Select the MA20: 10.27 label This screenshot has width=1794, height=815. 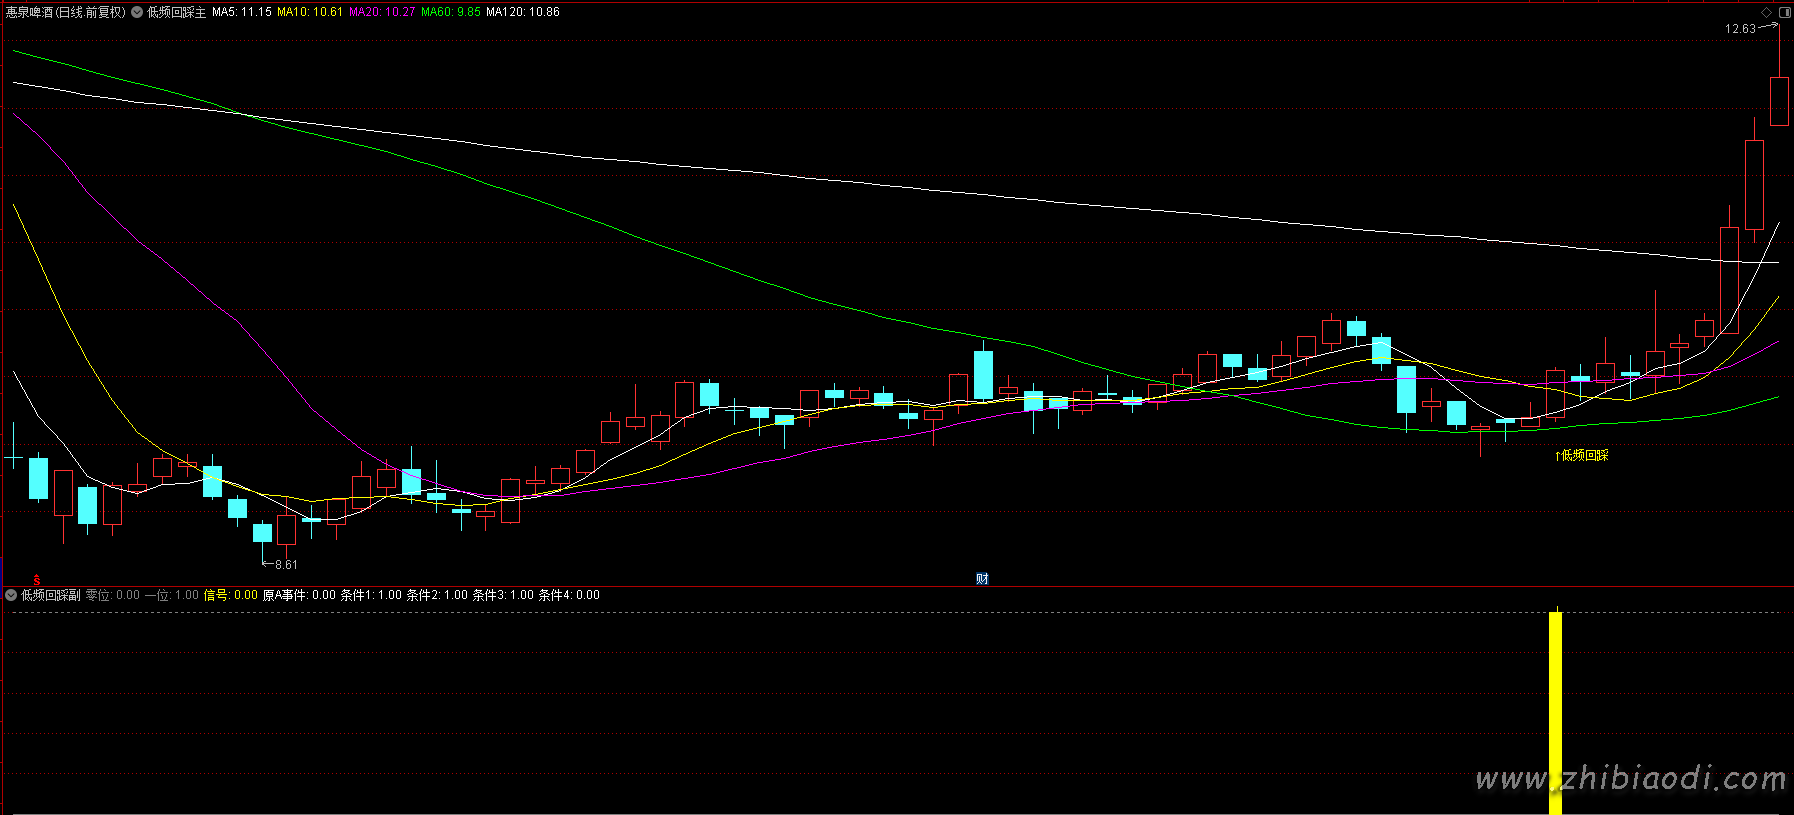pyautogui.click(x=382, y=12)
